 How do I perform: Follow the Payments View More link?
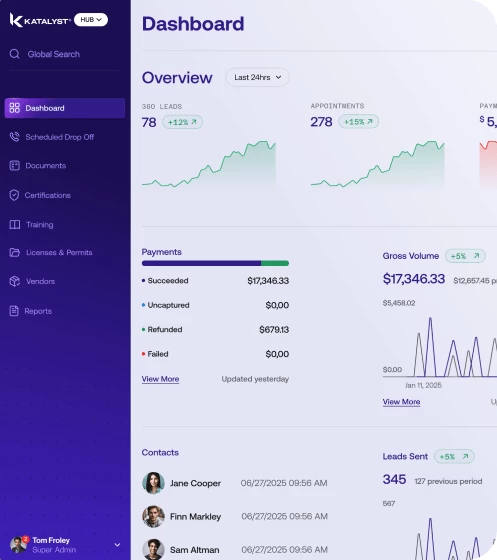[160, 379]
